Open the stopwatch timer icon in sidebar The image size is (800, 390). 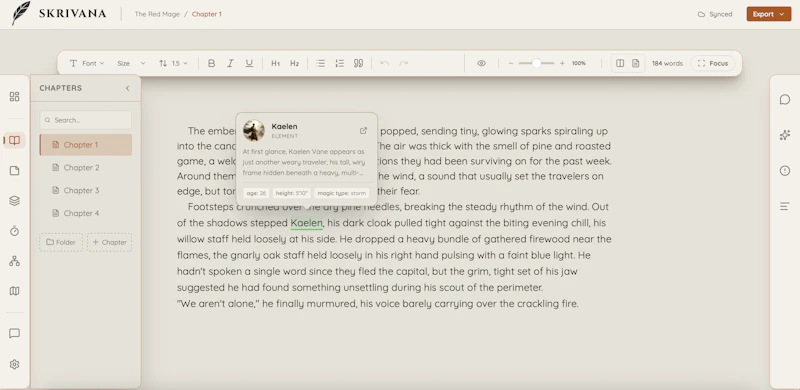(14, 231)
